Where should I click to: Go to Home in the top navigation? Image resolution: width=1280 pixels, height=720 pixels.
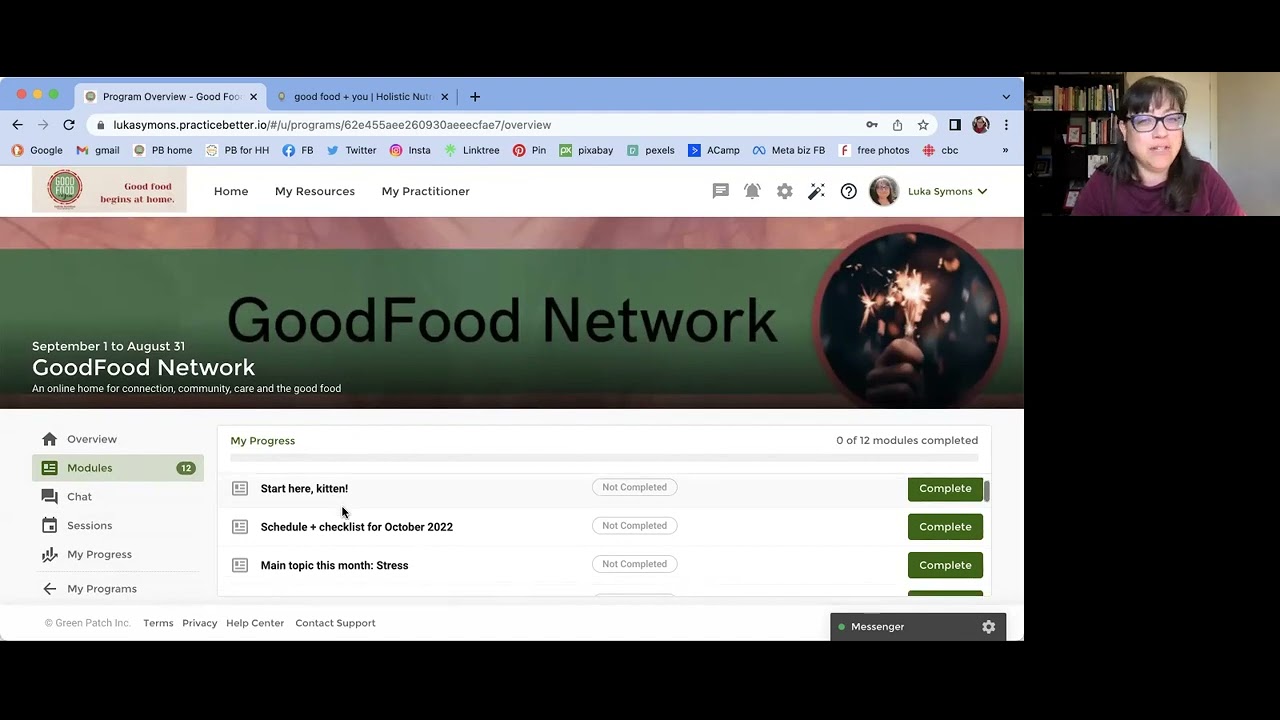231,191
